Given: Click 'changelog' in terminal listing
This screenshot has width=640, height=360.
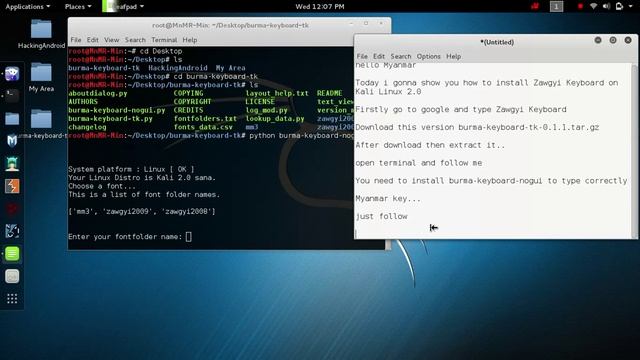Looking at the screenshot, I should pos(87,127).
